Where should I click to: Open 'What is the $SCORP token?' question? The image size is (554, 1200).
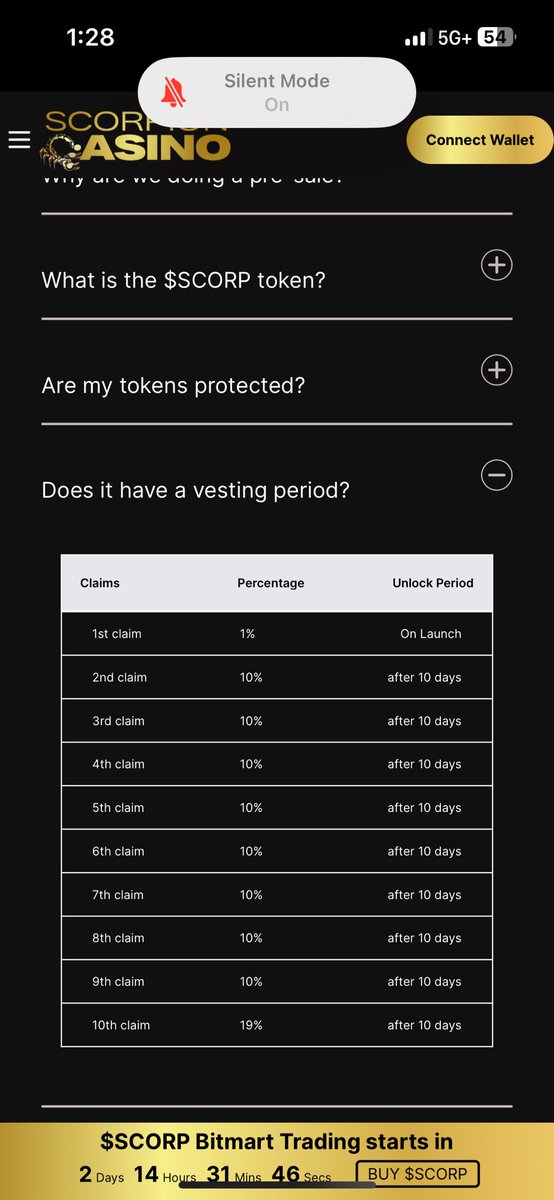184,280
